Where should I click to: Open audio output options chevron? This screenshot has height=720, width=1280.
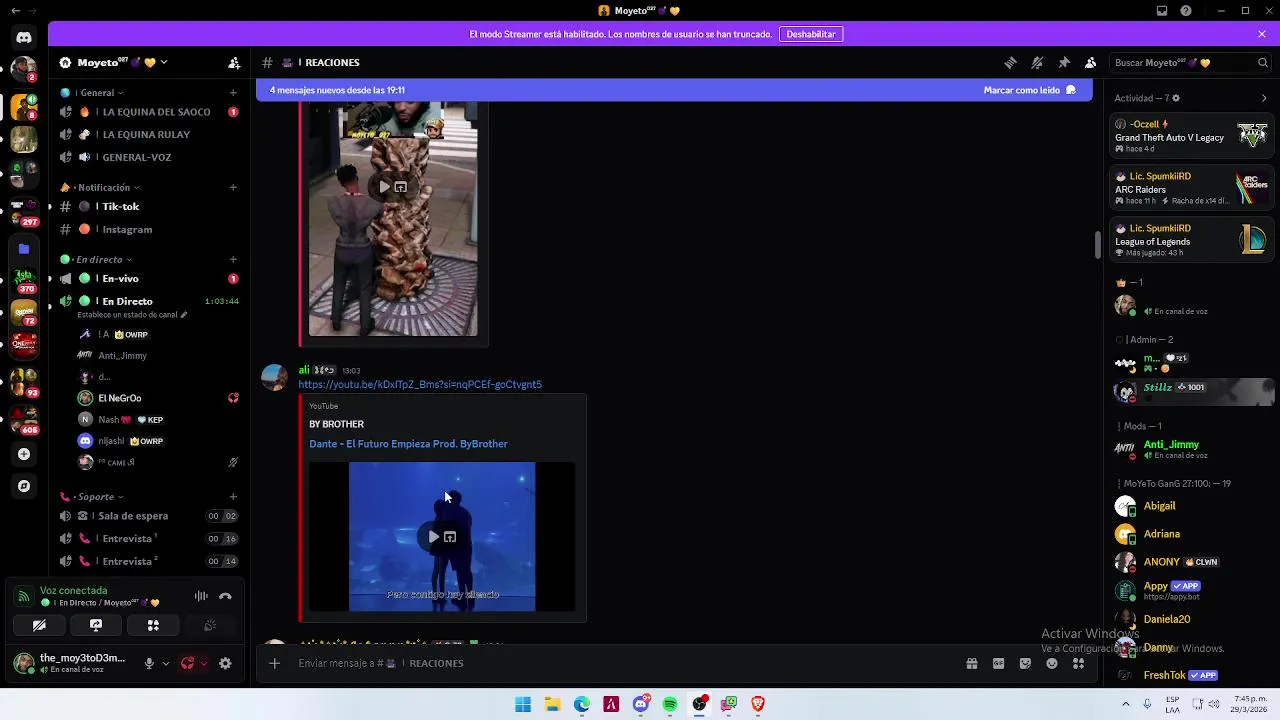click(204, 663)
